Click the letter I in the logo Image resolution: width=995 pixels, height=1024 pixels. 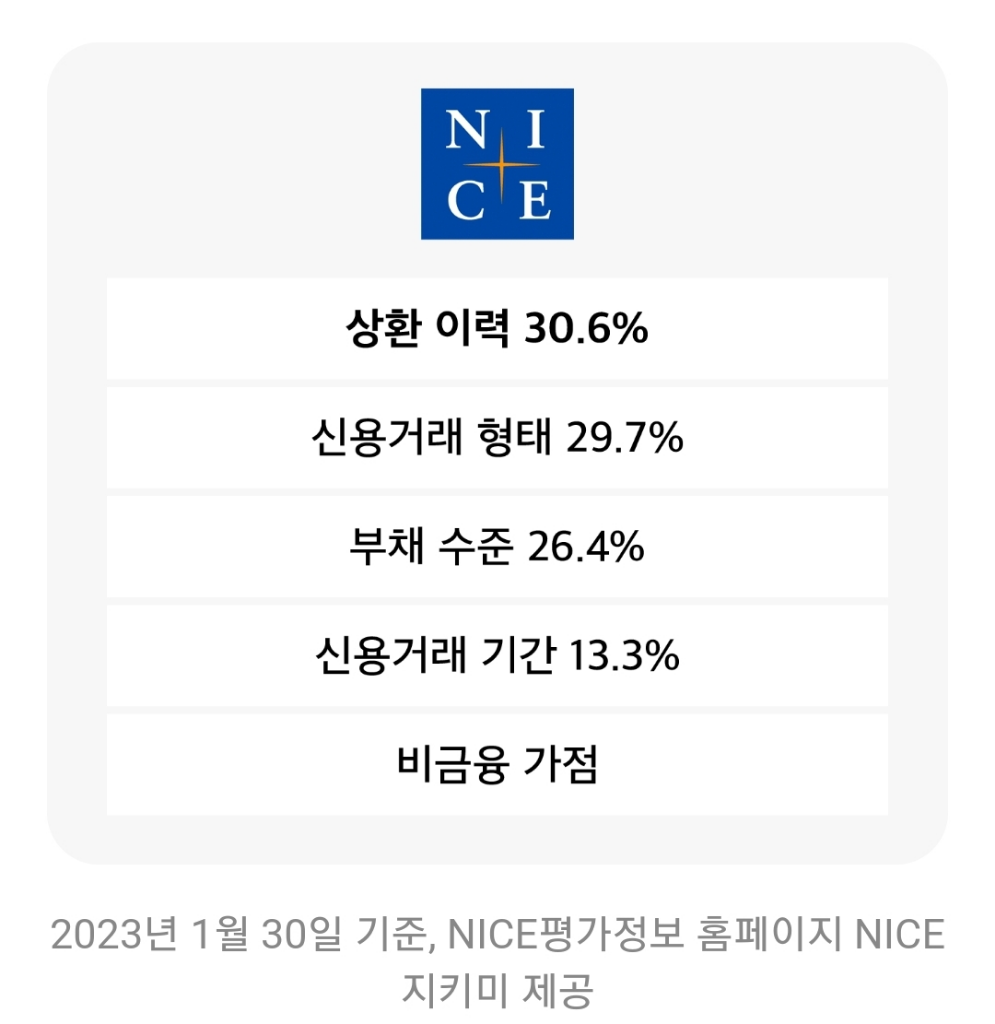535,129
